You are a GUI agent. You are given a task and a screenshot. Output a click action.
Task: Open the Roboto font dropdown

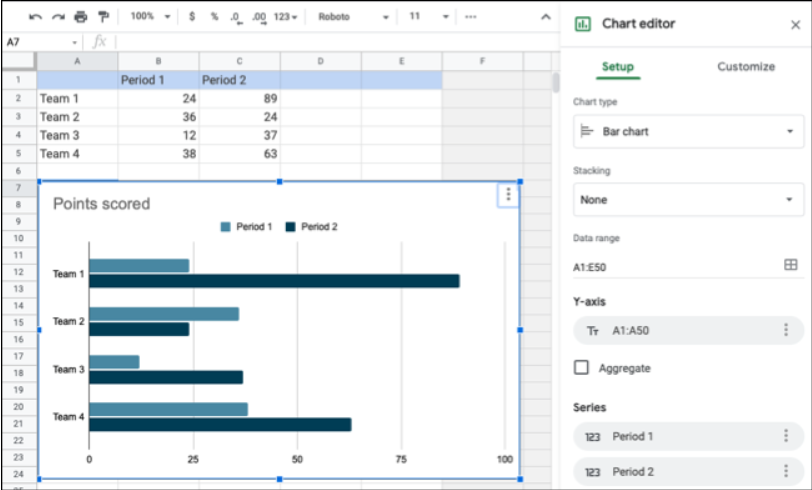(x=350, y=17)
